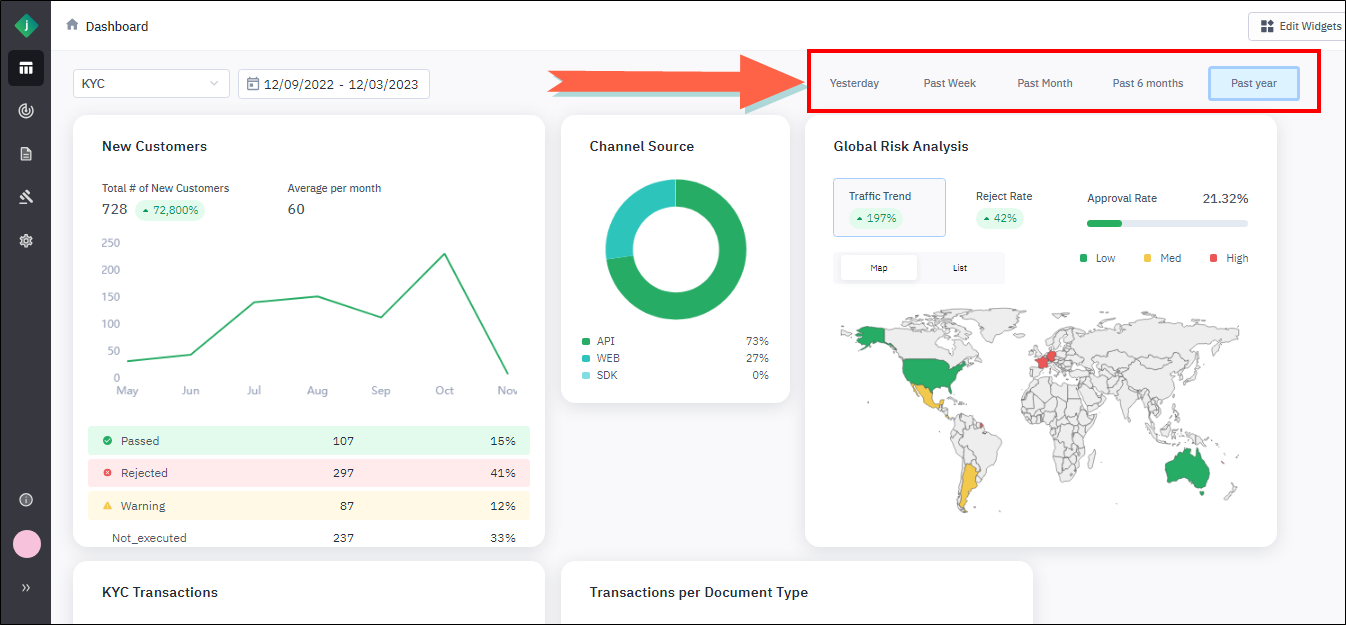Click the green diamond logo in sidebar

coord(26,26)
